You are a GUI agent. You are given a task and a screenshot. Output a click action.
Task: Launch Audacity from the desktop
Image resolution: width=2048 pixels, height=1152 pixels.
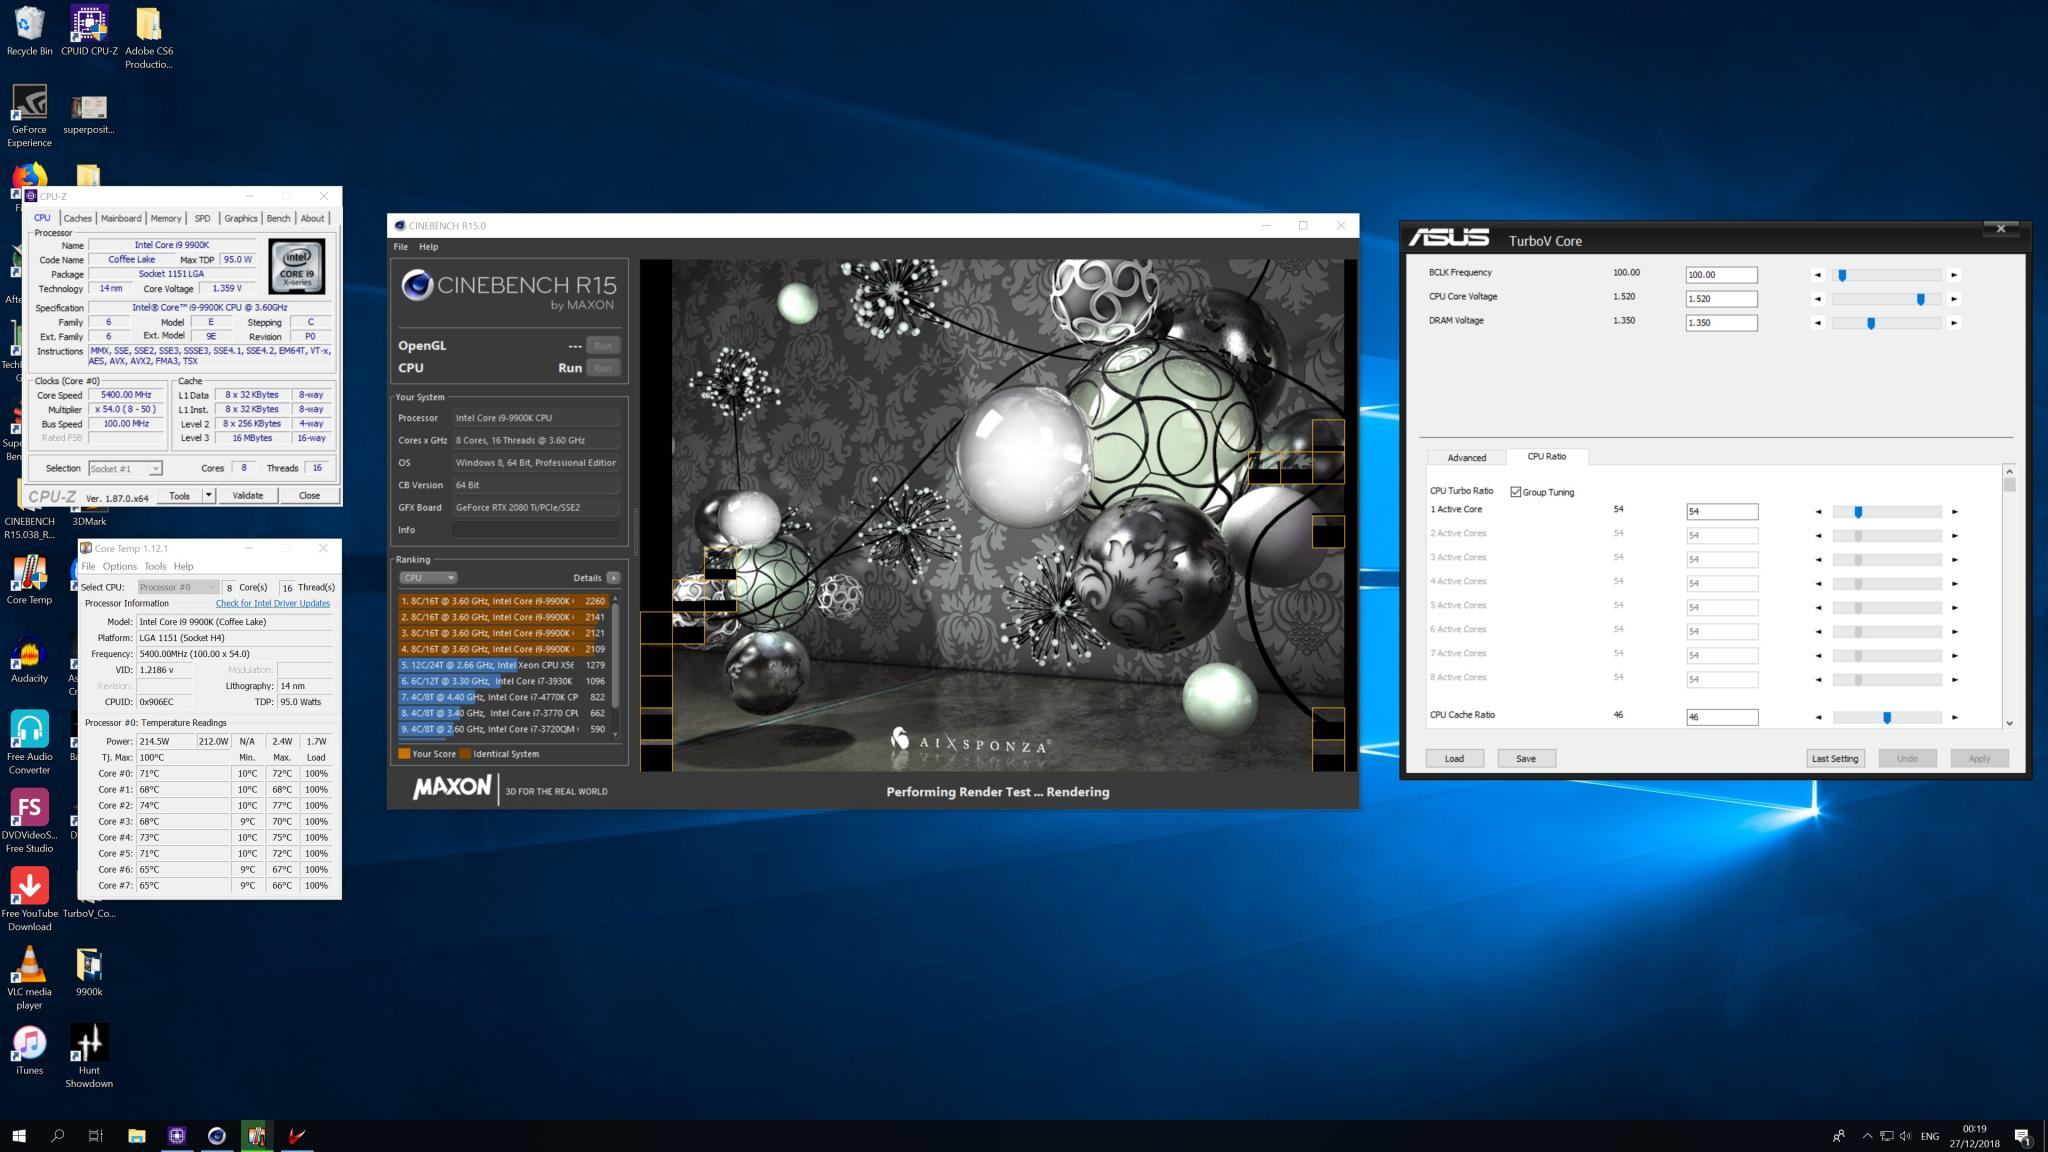[x=29, y=659]
